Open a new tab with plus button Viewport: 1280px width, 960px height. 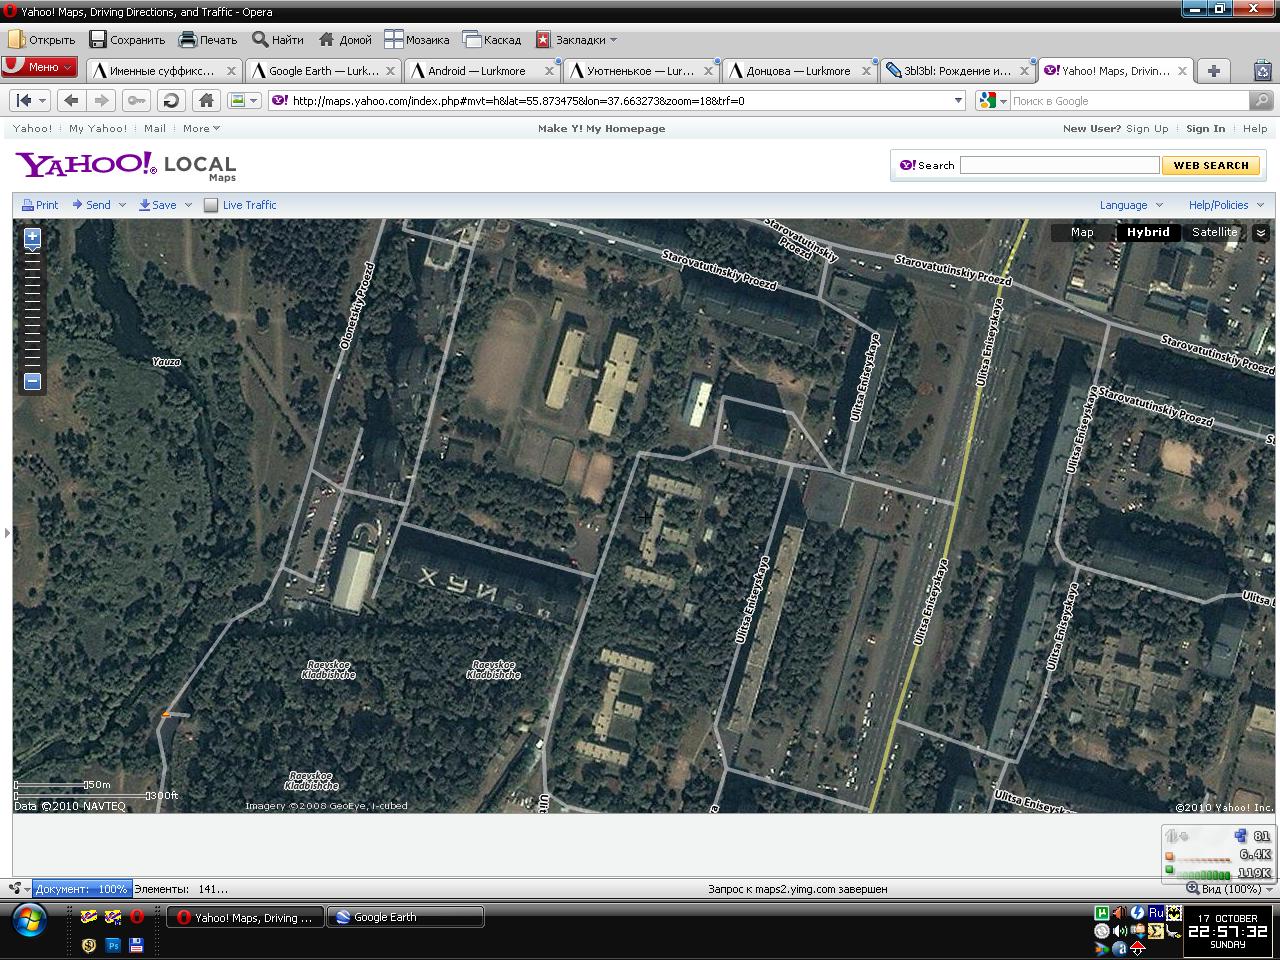click(1213, 71)
